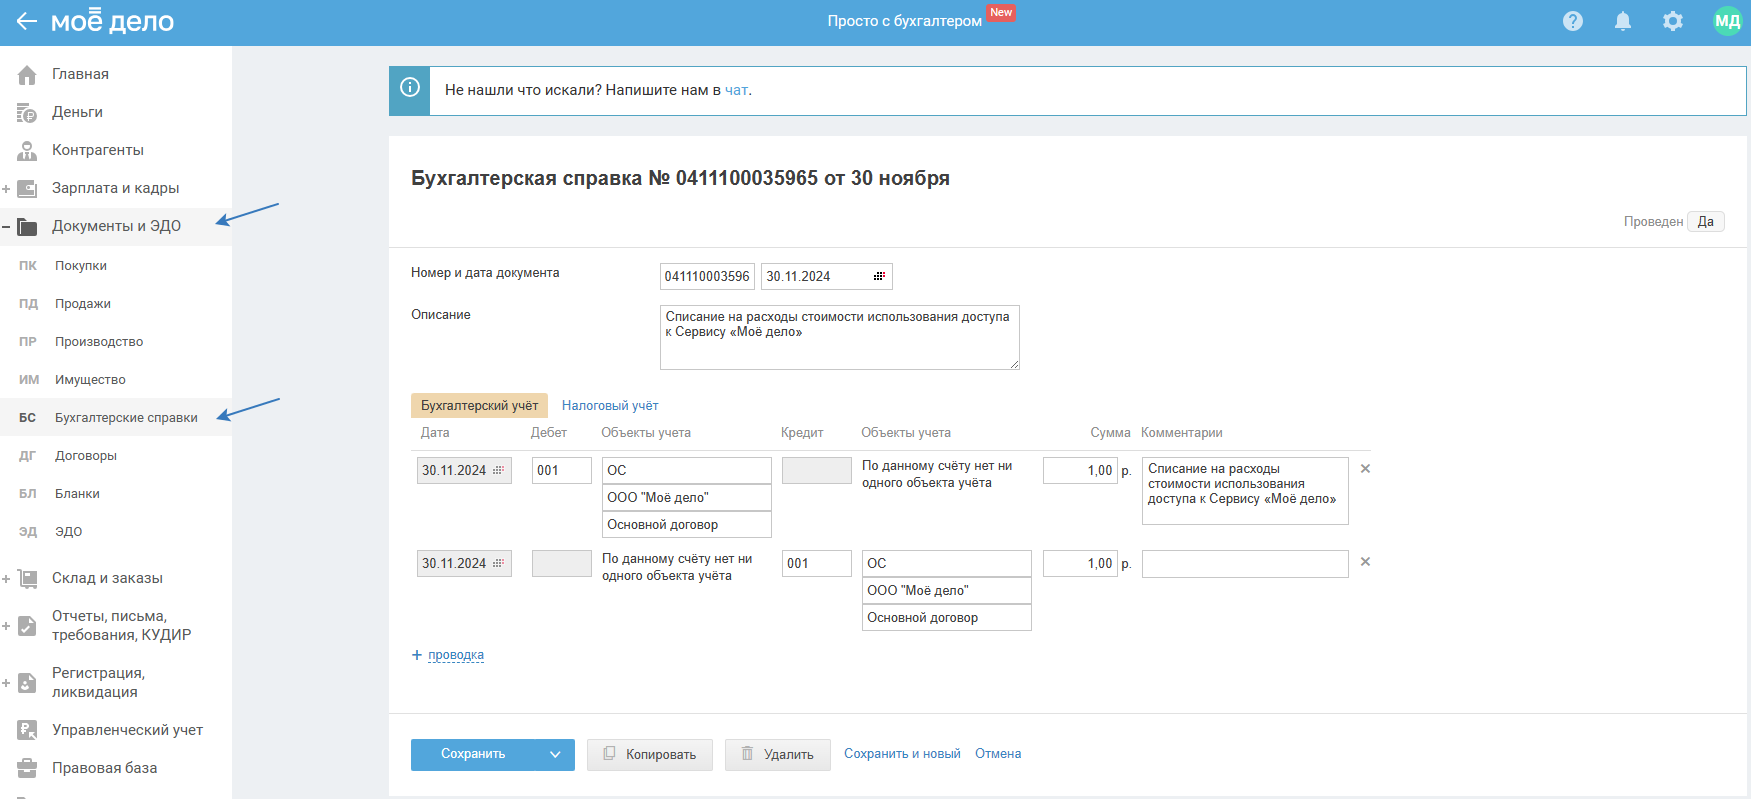Screen dimensions: 1751x799
Task: Click the Сохранить button
Action: [474, 755]
